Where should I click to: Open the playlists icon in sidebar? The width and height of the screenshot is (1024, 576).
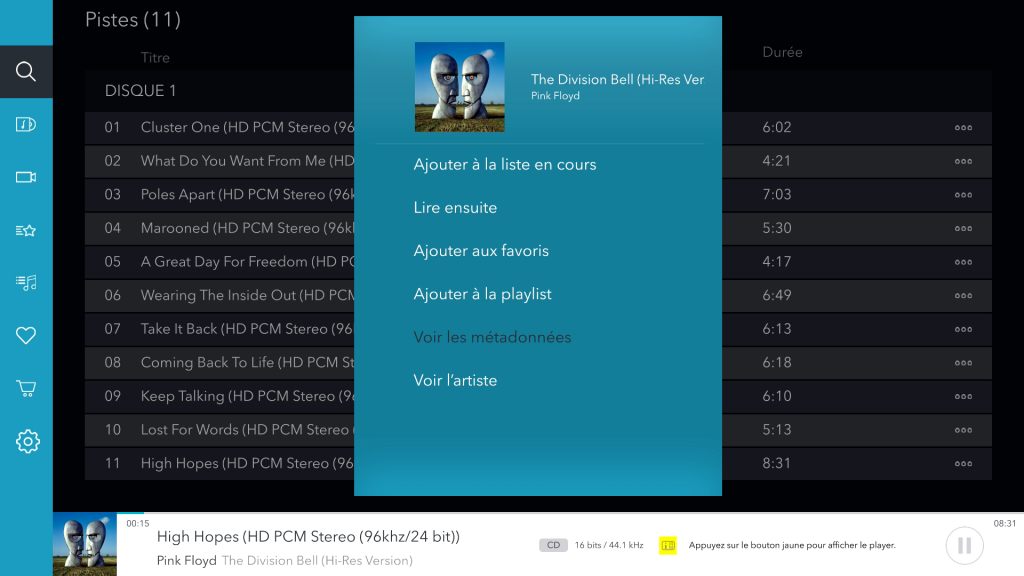point(26,283)
